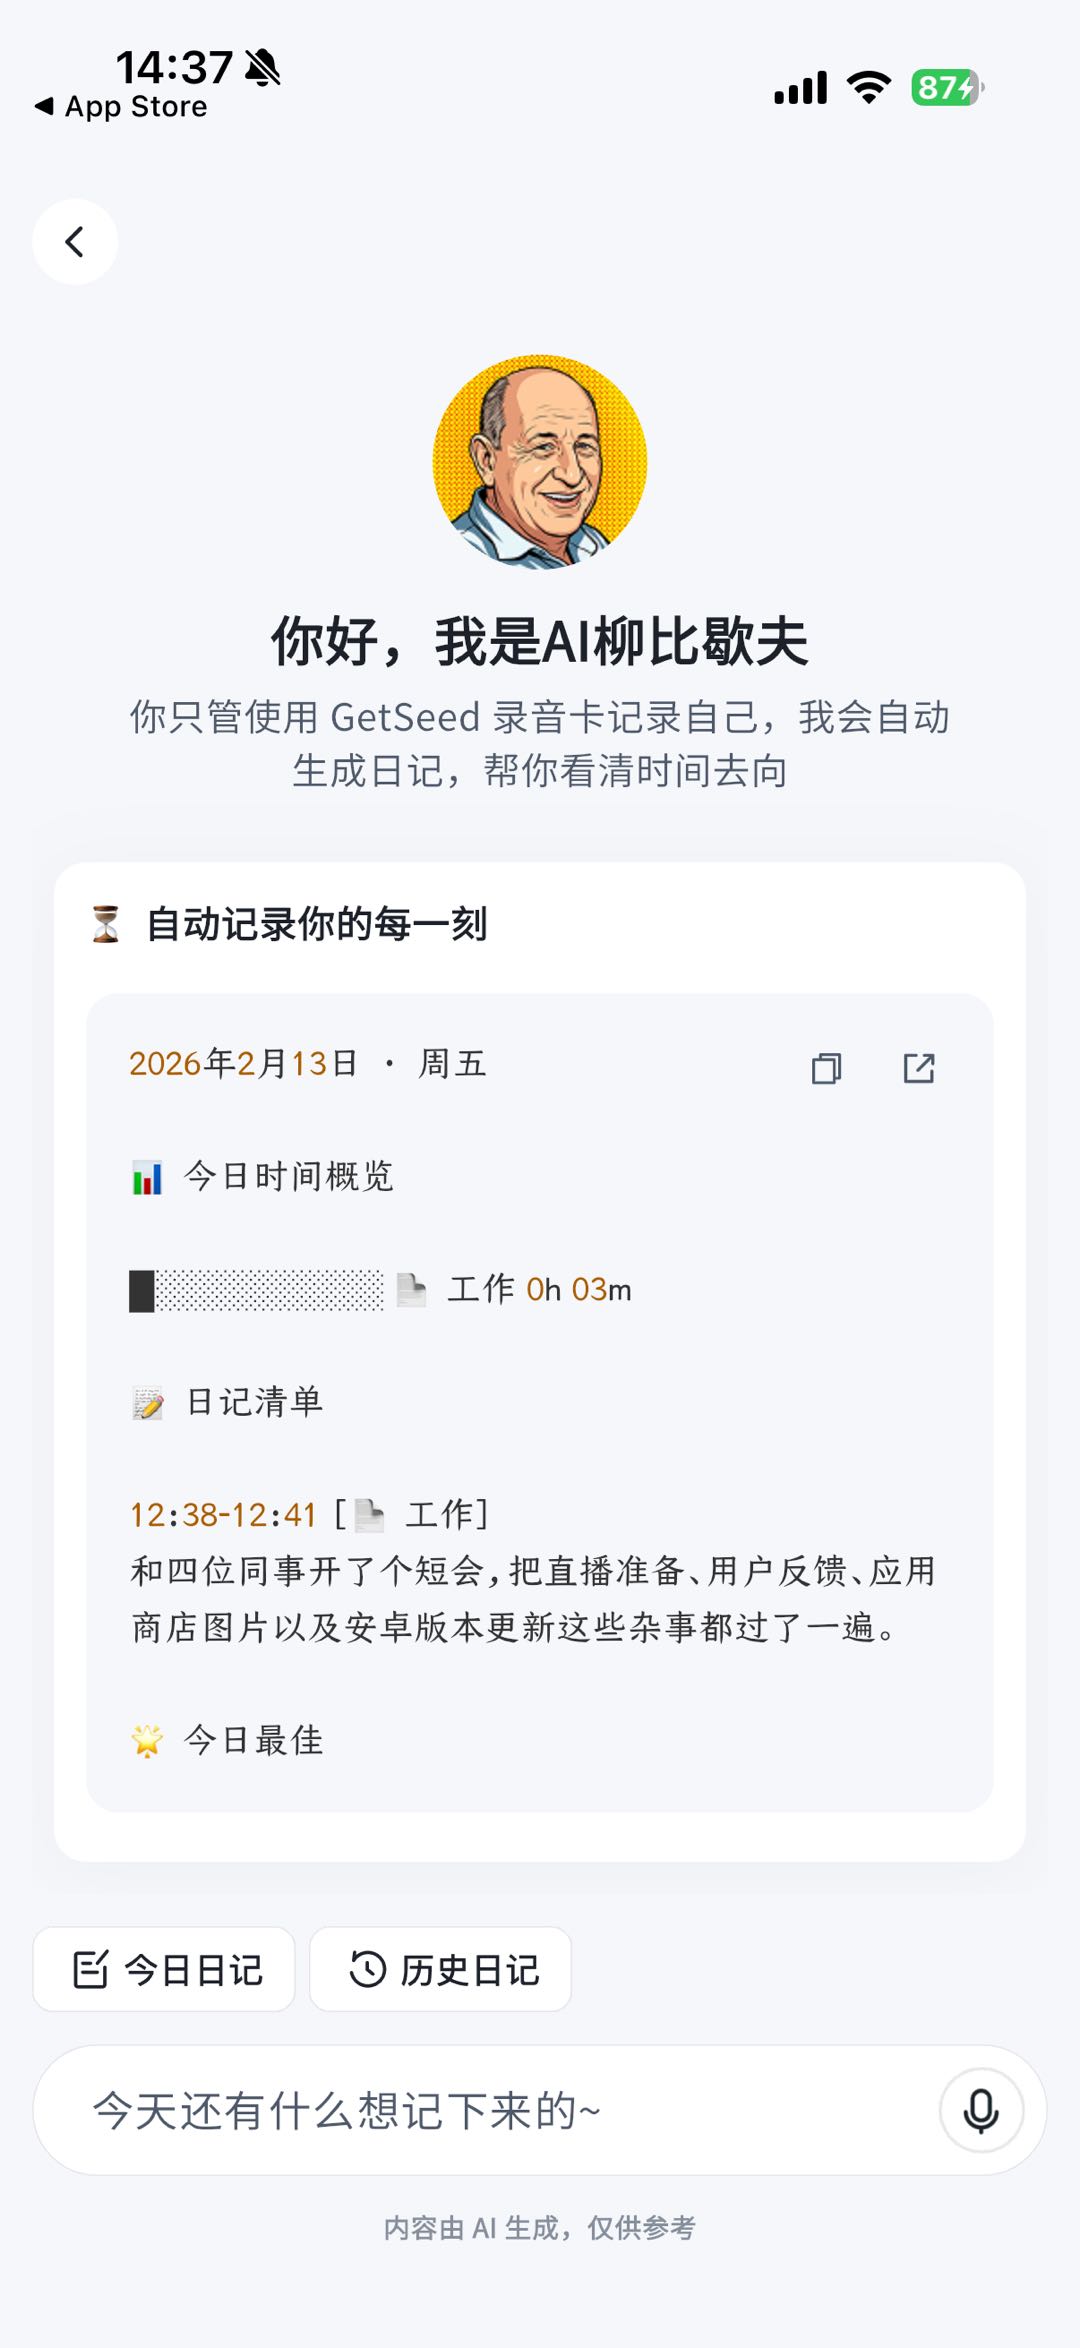Tap the 自动记录你的每一刻 card title
The width and height of the screenshot is (1080, 2348).
[x=316, y=924]
